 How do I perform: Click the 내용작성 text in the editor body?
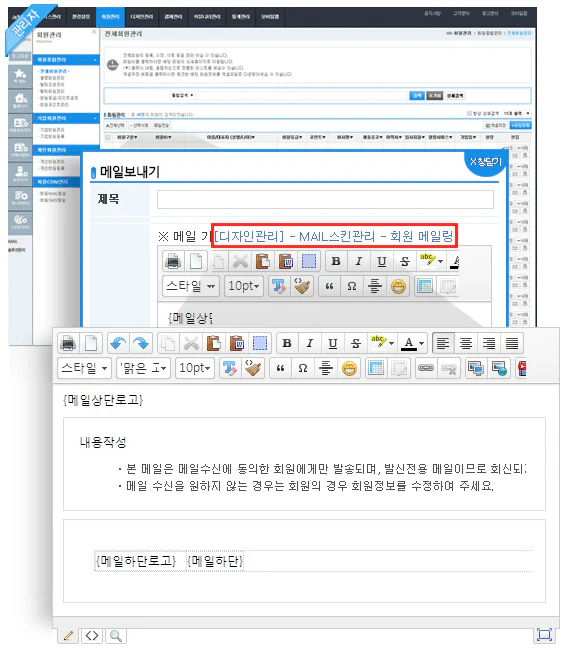coord(103,442)
